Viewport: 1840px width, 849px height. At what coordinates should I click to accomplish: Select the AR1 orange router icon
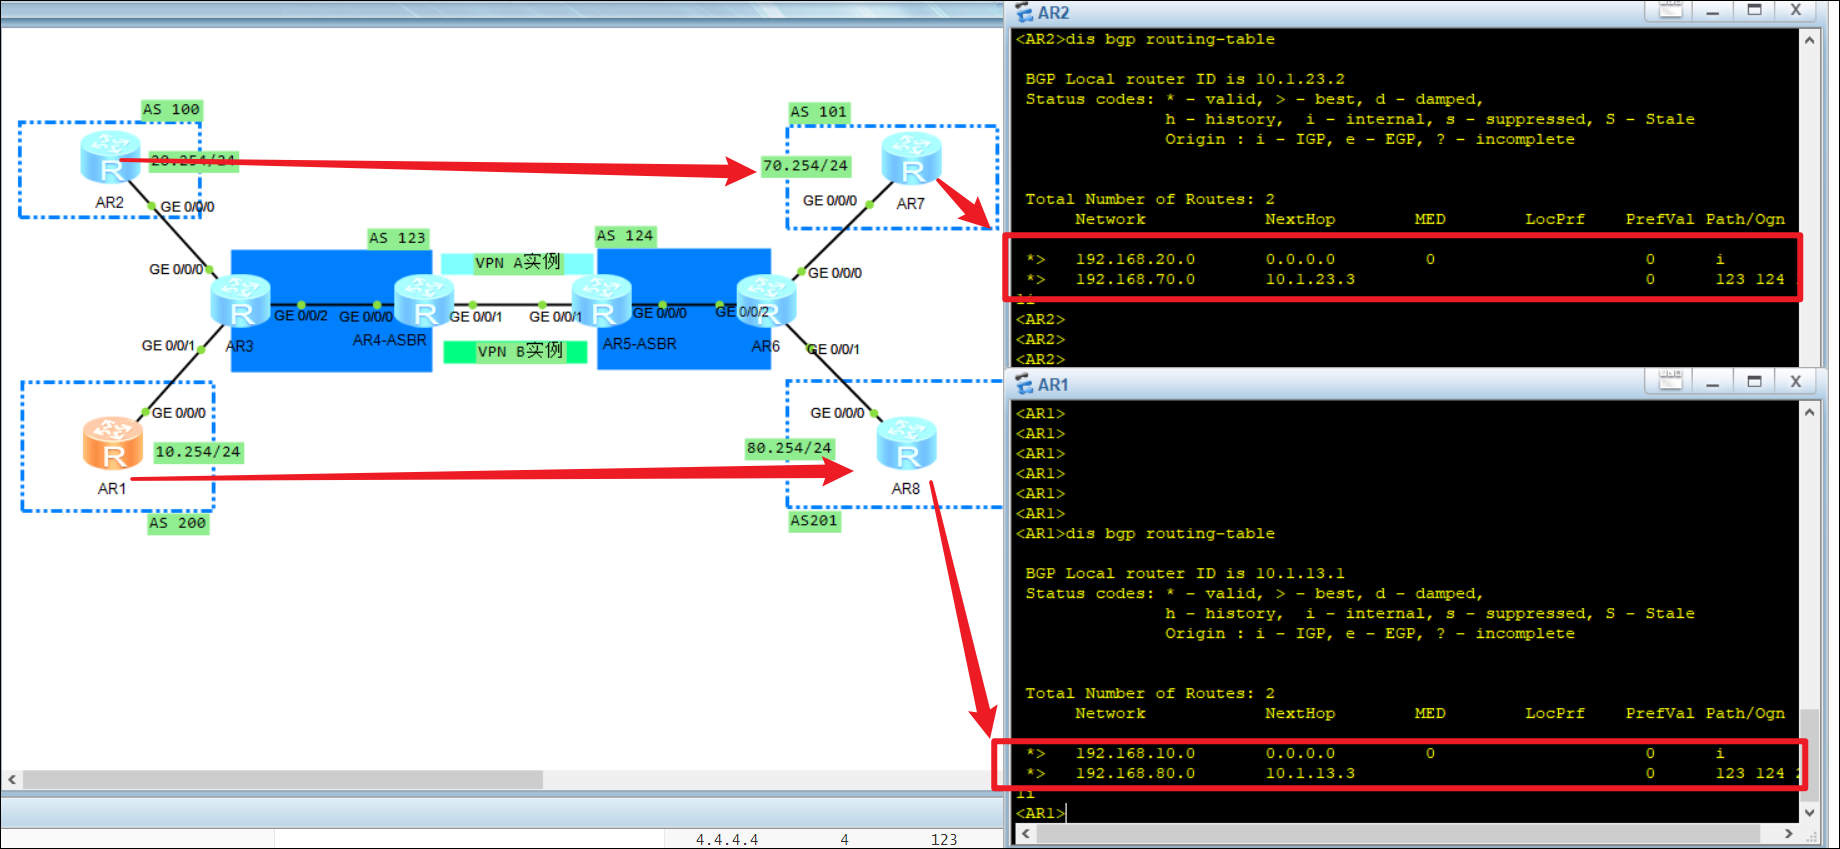112,443
